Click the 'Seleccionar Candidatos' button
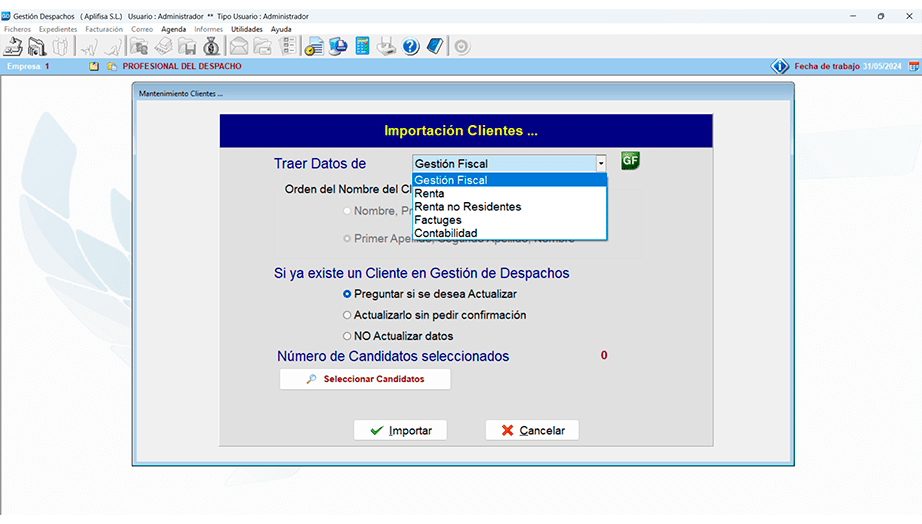The image size is (922, 524). click(x=365, y=379)
